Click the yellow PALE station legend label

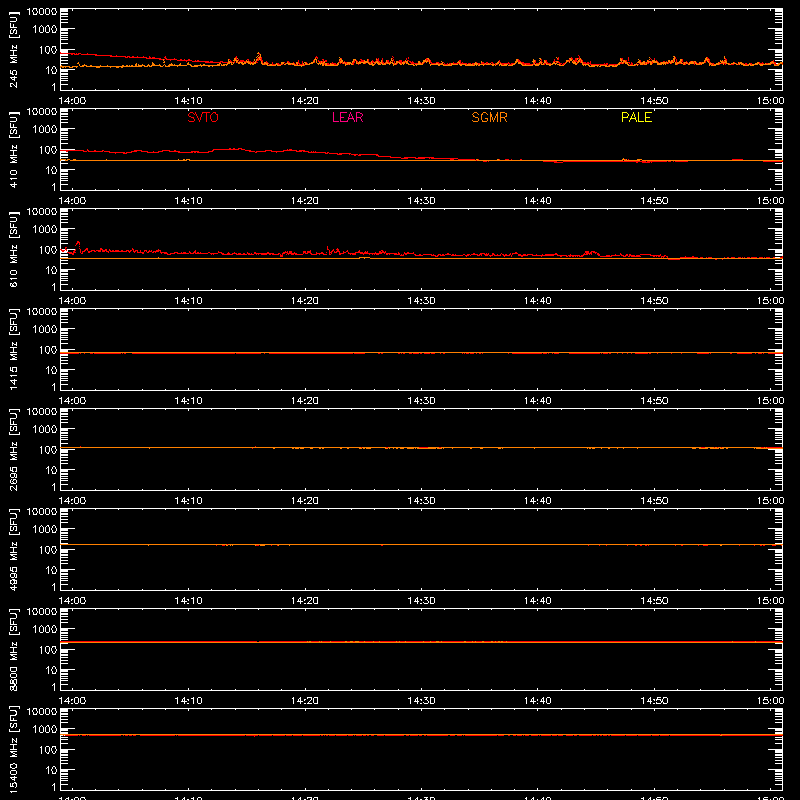click(636, 117)
